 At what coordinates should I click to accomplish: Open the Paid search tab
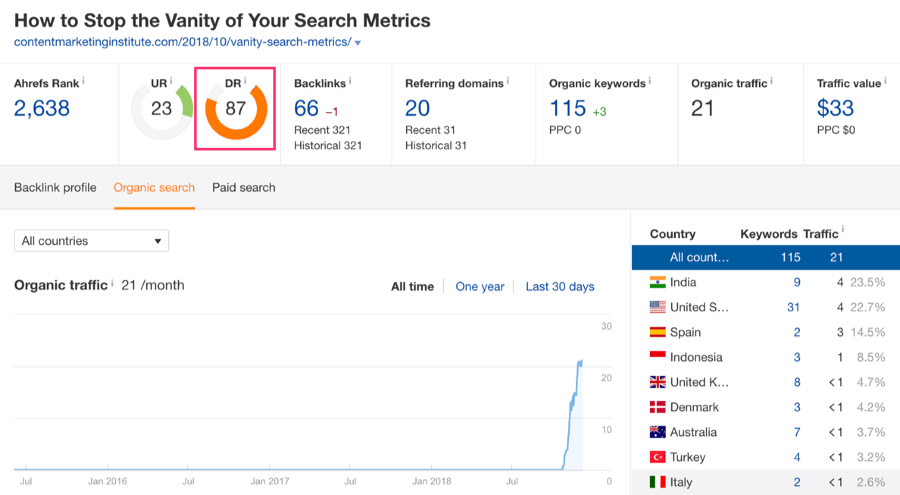243,188
